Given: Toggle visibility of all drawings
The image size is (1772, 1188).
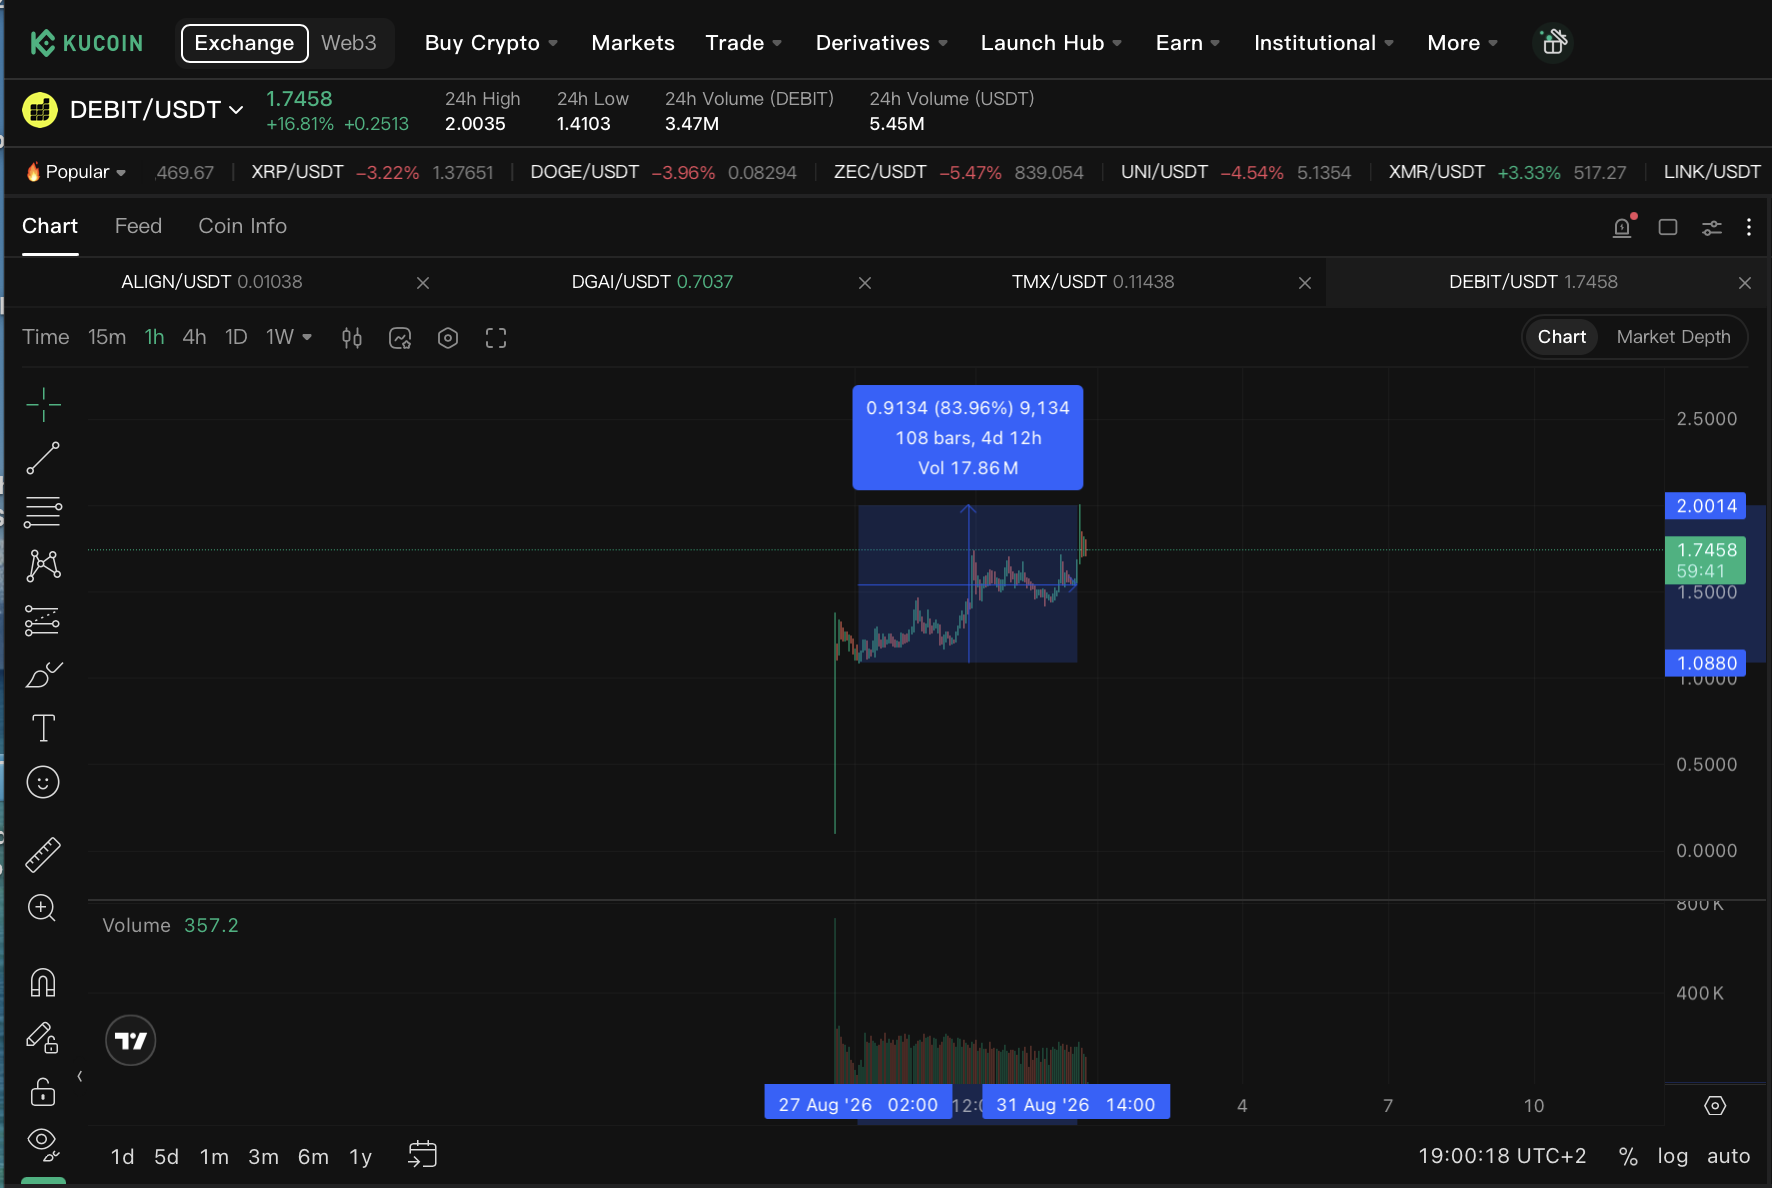Looking at the screenshot, I should coord(43,1143).
